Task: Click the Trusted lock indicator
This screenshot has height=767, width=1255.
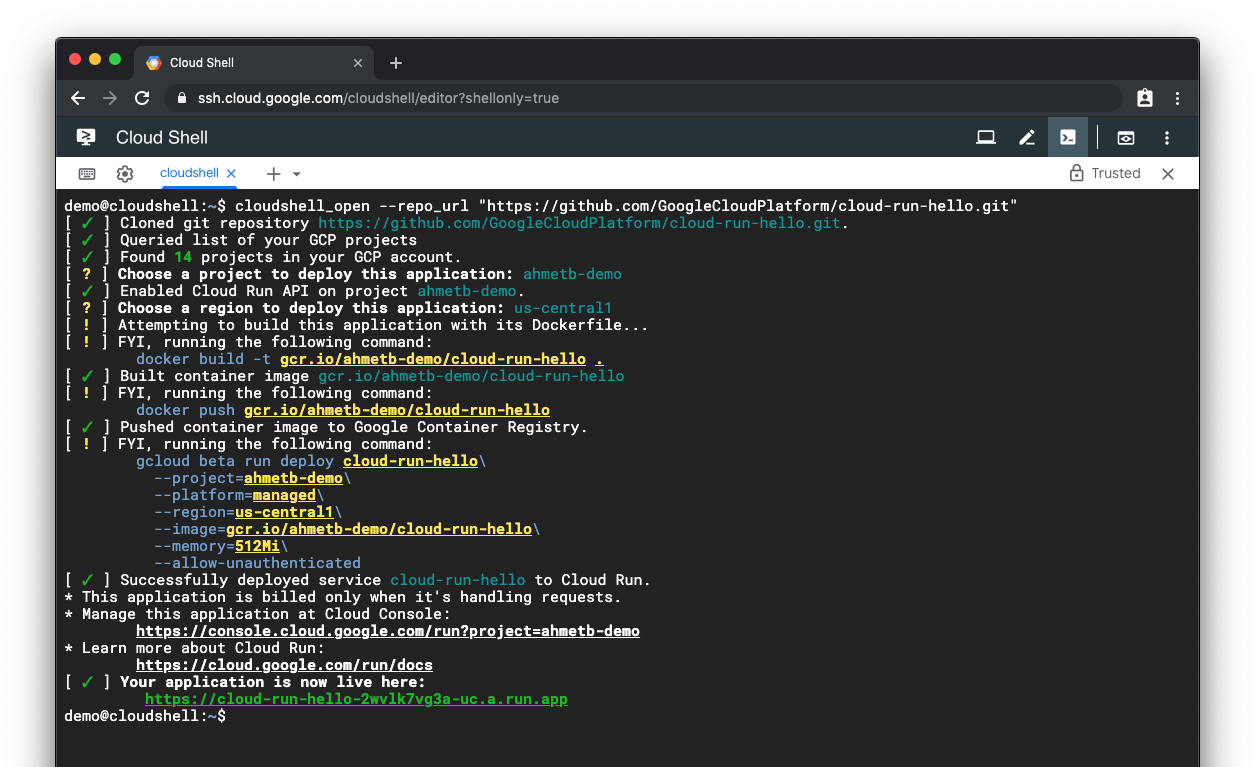Action: [x=1105, y=173]
